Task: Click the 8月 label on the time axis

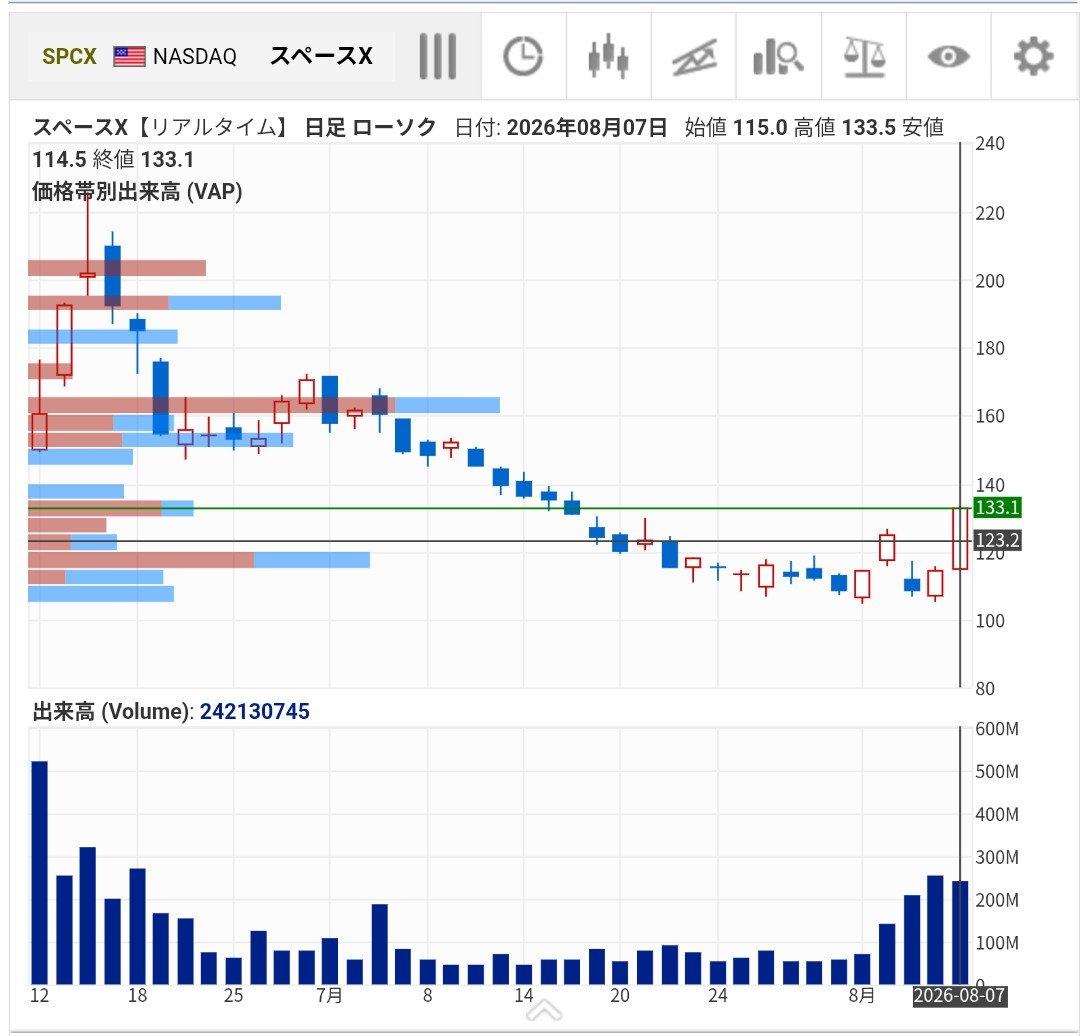Action: tap(862, 995)
